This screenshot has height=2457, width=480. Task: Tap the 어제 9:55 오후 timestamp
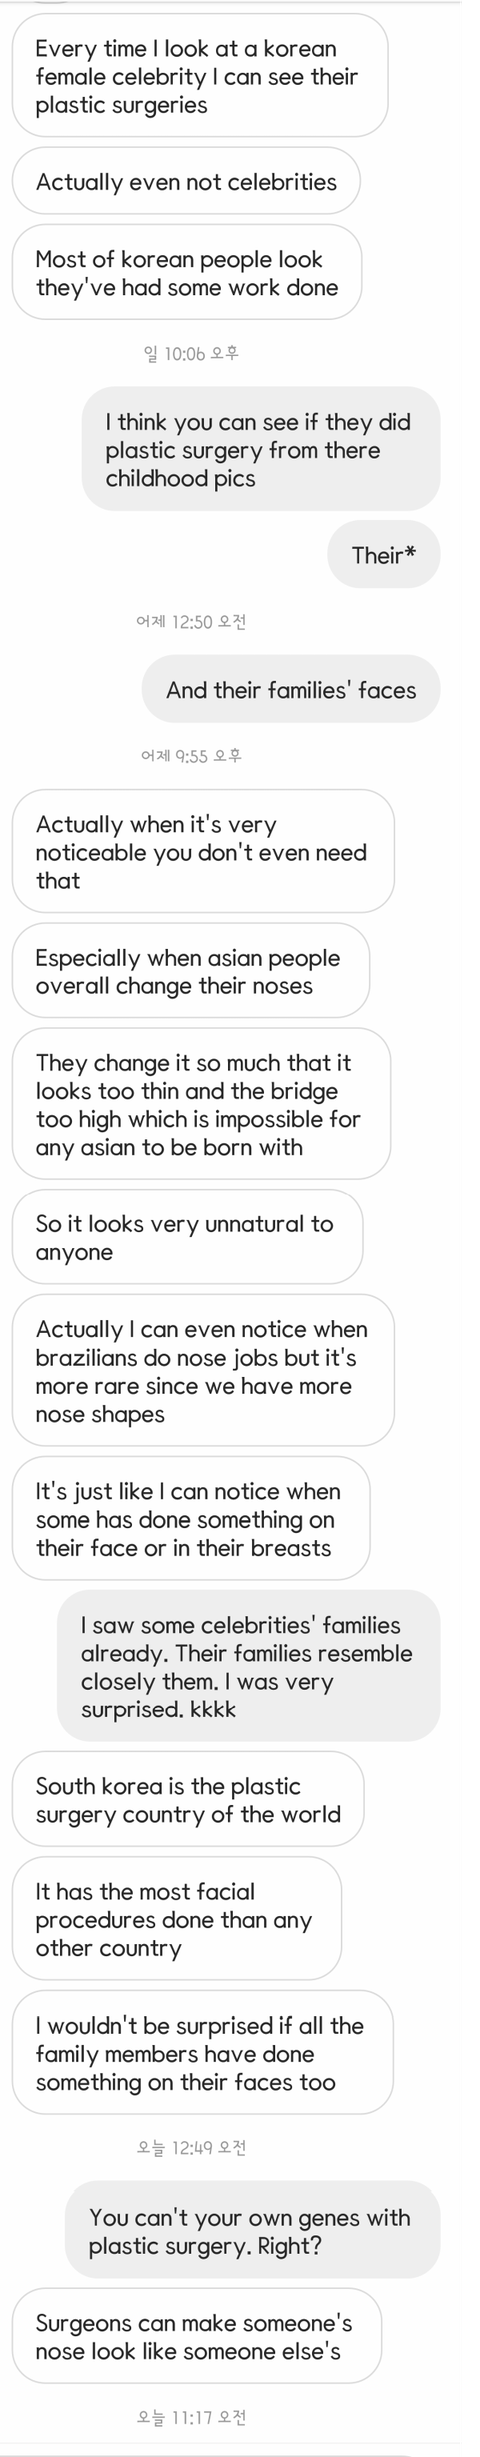click(x=191, y=756)
